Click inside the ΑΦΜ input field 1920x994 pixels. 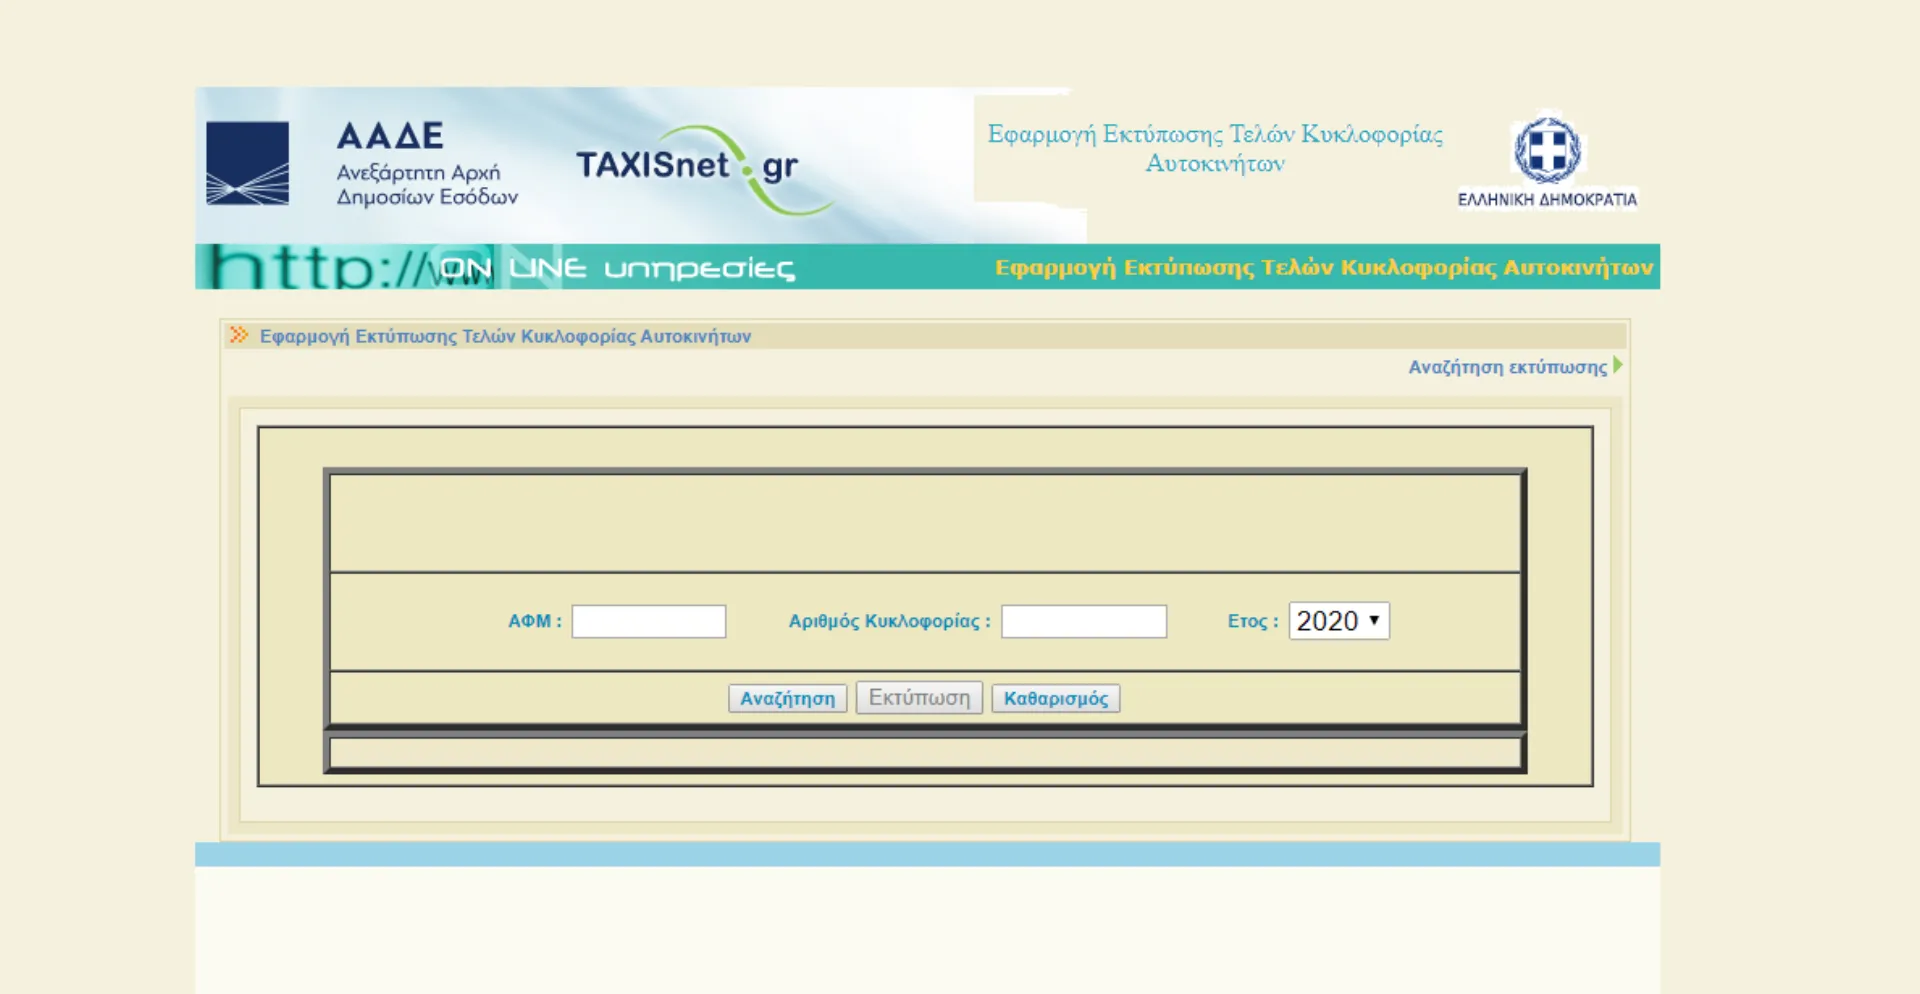[x=647, y=620]
